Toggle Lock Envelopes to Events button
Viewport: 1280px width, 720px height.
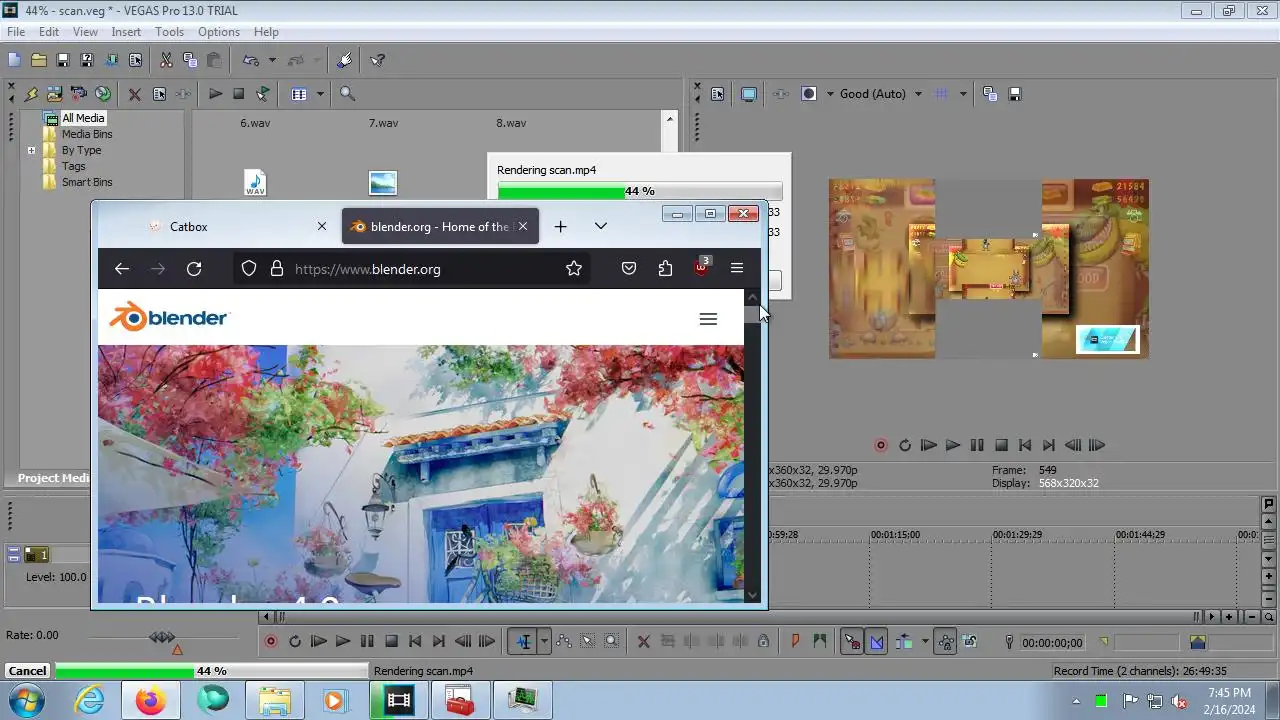[945, 642]
